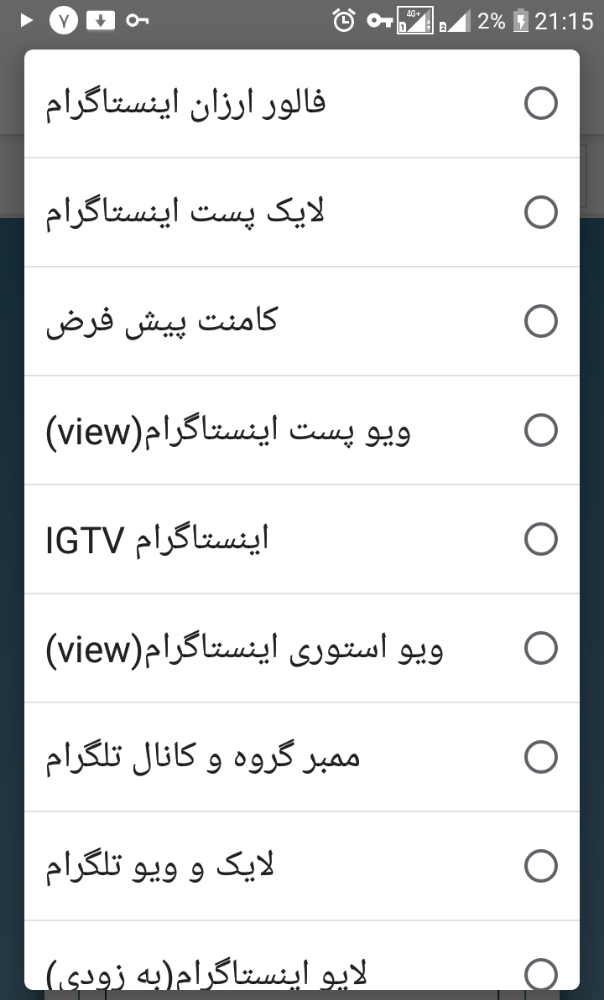Tap the 21:15 clock in status bar
Image resolution: width=604 pixels, height=1000 pixels.
564,20
